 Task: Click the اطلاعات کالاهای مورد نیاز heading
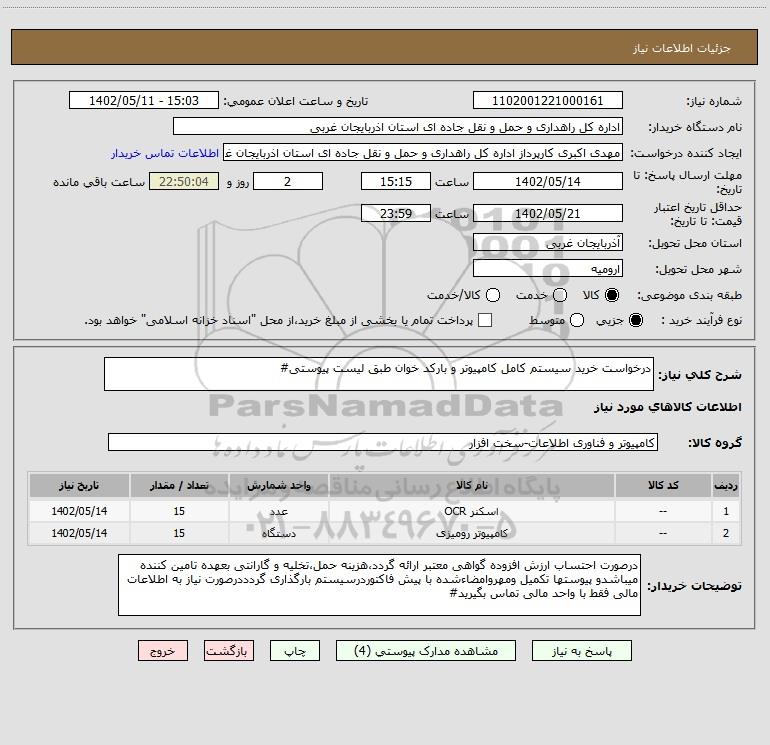668,407
